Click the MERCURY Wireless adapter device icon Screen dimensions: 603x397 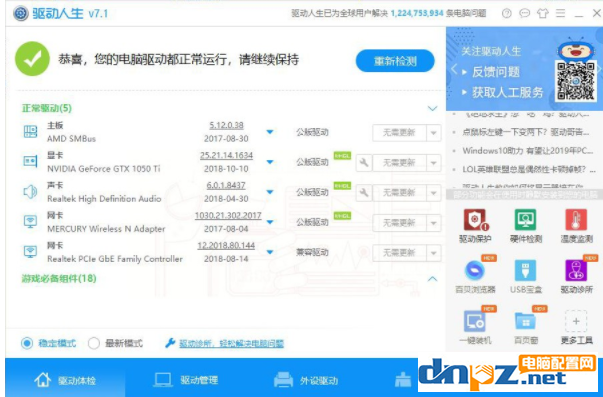pos(30,222)
